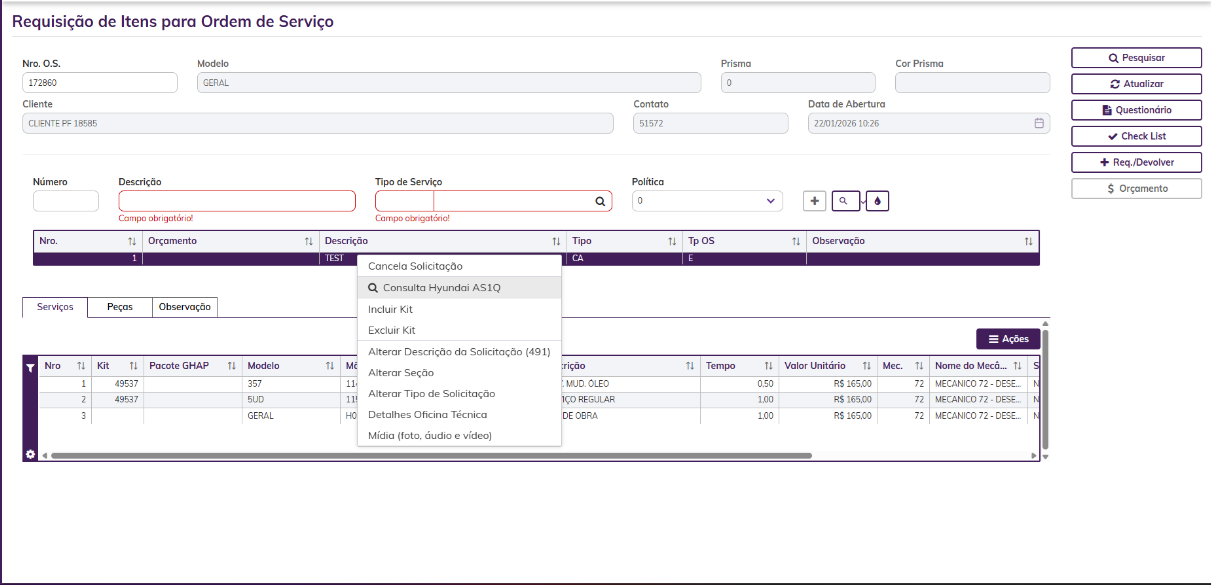
Task: Click the filter funnel icon in services grid
Action: [x=30, y=368]
